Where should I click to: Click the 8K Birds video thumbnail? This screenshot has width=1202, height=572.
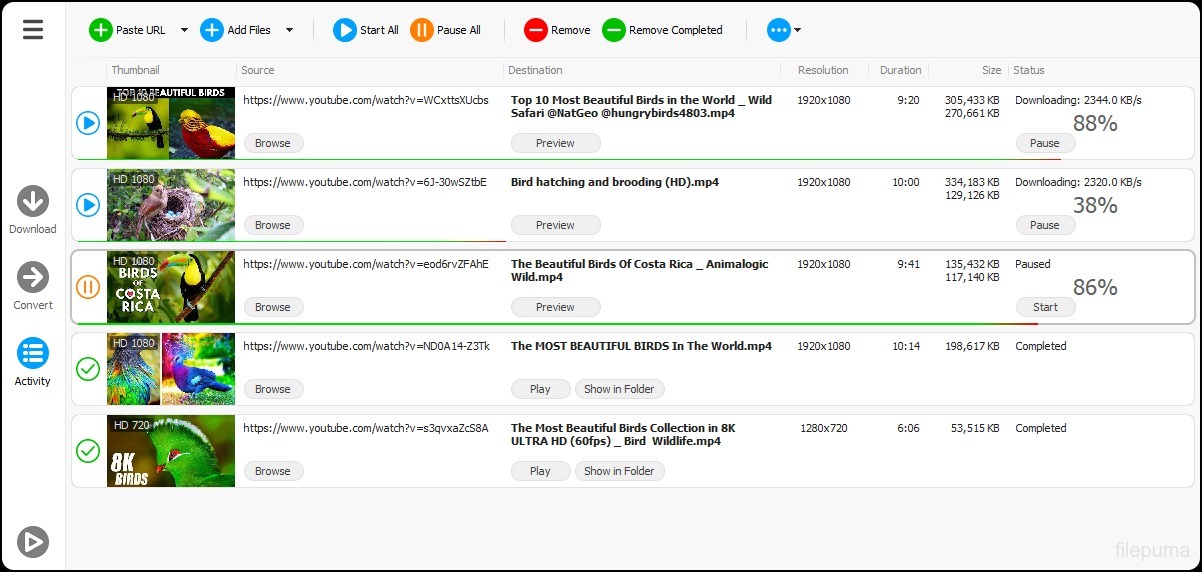[x=171, y=451]
